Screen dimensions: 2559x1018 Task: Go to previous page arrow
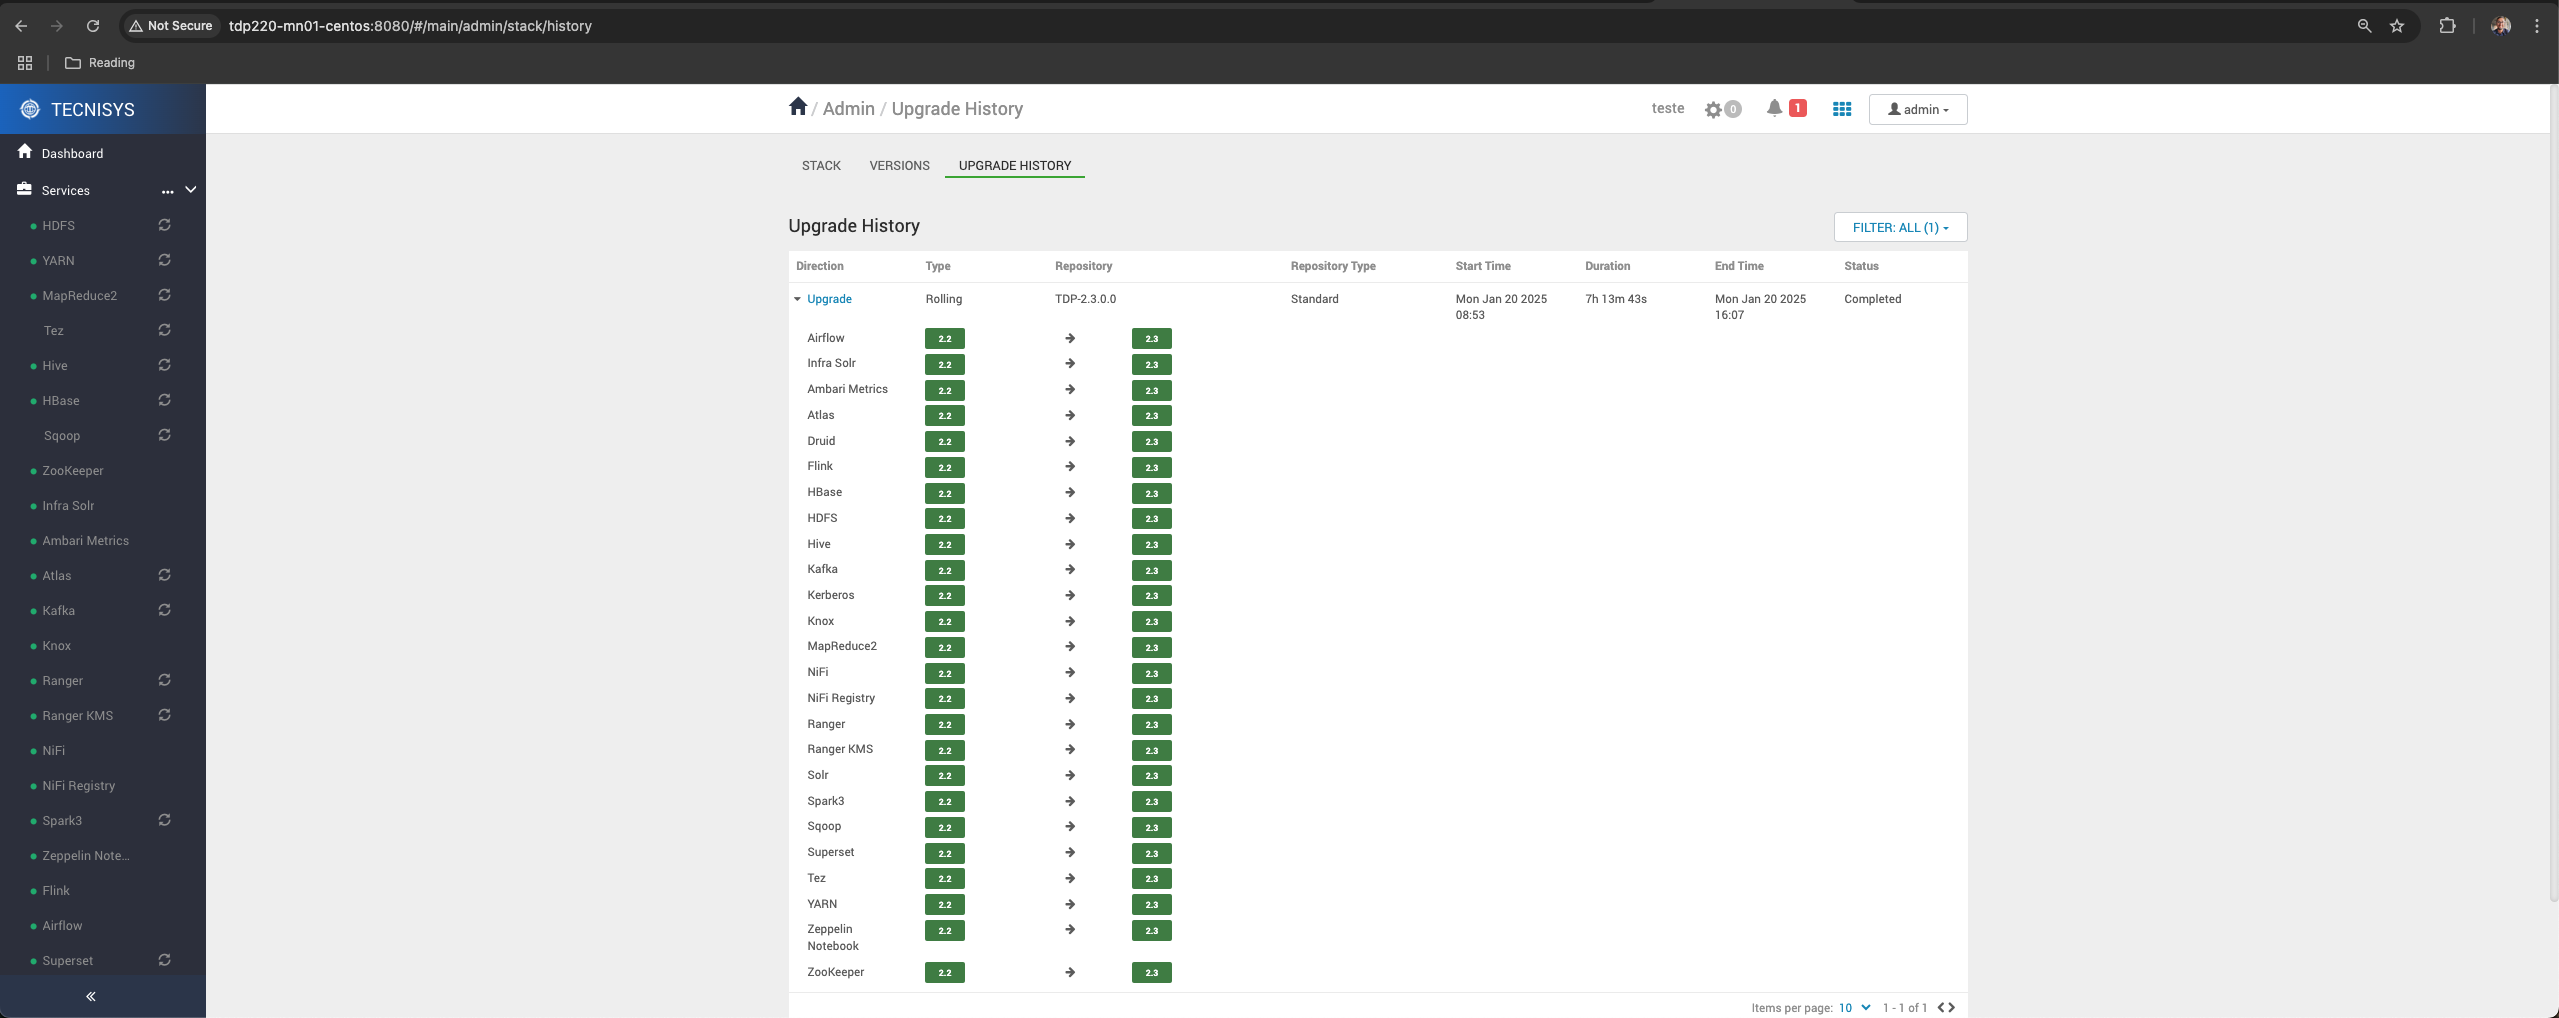[x=1941, y=1007]
